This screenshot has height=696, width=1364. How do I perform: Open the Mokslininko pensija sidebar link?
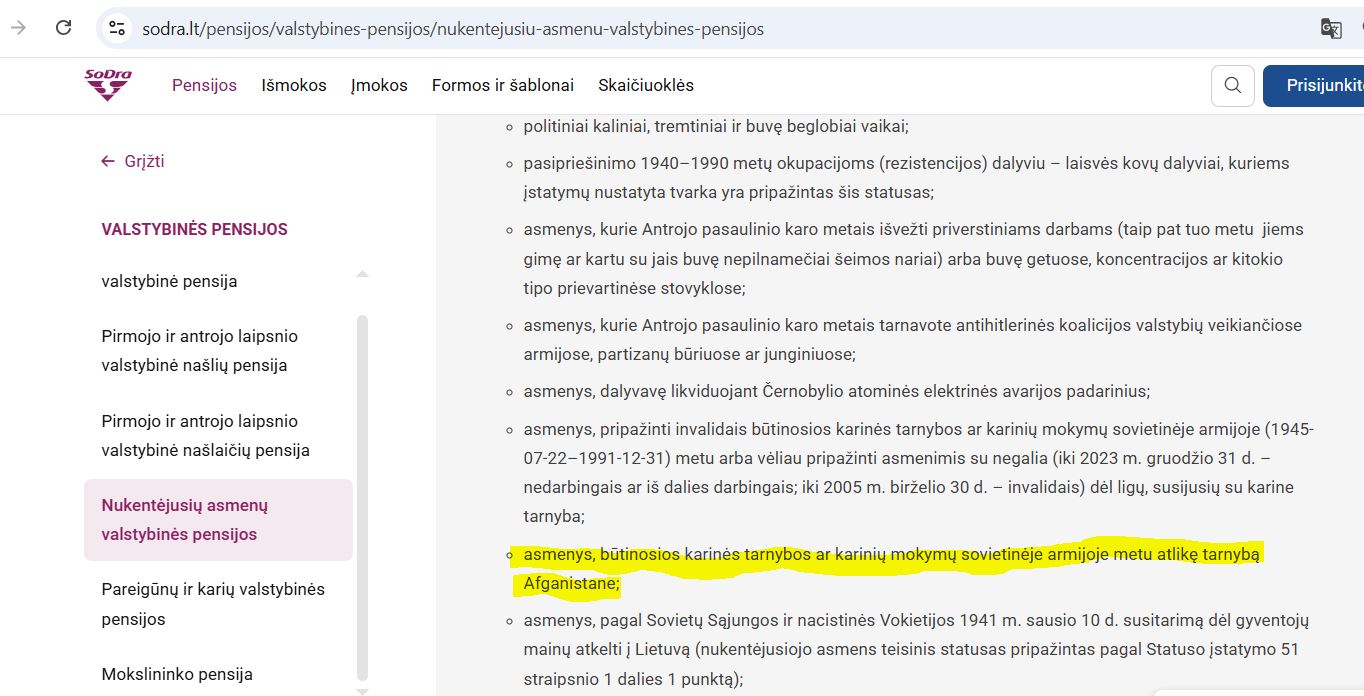(x=177, y=674)
